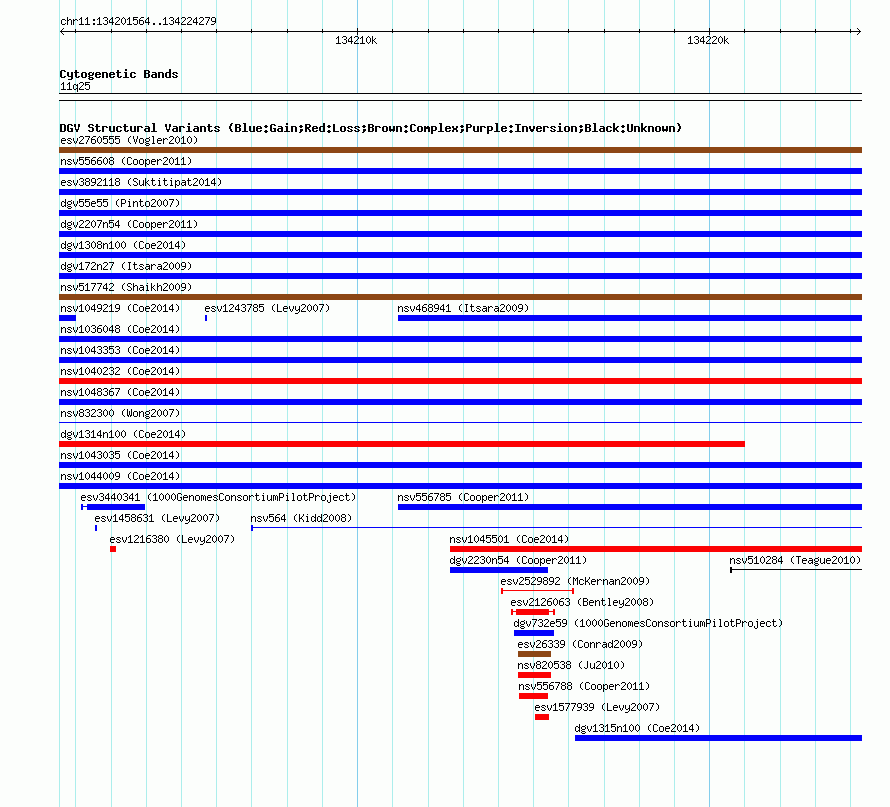The width and height of the screenshot is (890, 807).
Task: Click the chr11:134201564..134224279 coordinate text
Action: click(x=138, y=21)
